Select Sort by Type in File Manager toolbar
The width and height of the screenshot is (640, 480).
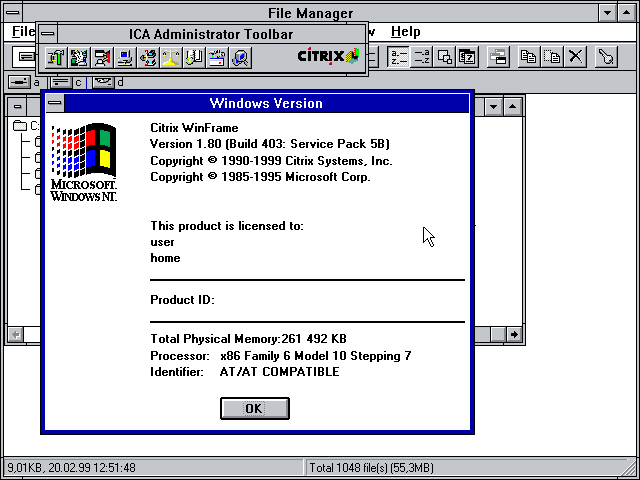coord(421,57)
